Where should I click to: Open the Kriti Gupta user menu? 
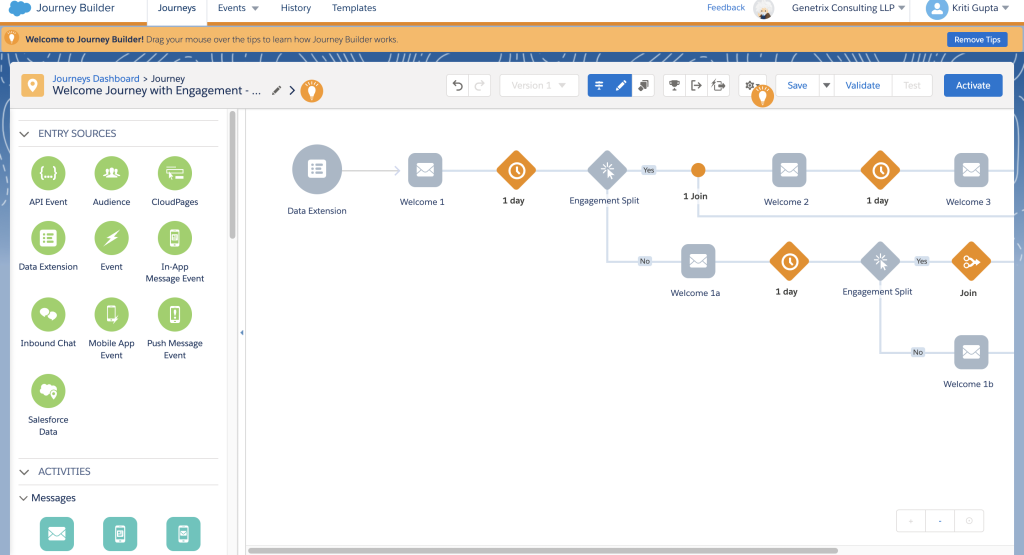(968, 8)
